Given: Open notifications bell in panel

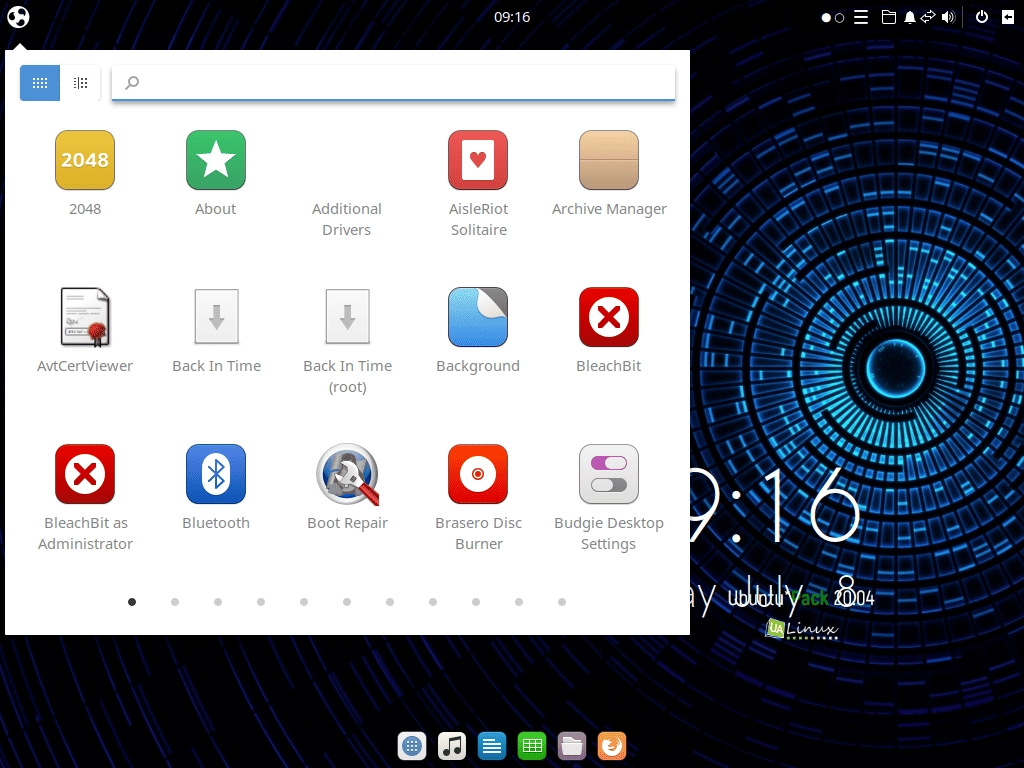Looking at the screenshot, I should 909,17.
